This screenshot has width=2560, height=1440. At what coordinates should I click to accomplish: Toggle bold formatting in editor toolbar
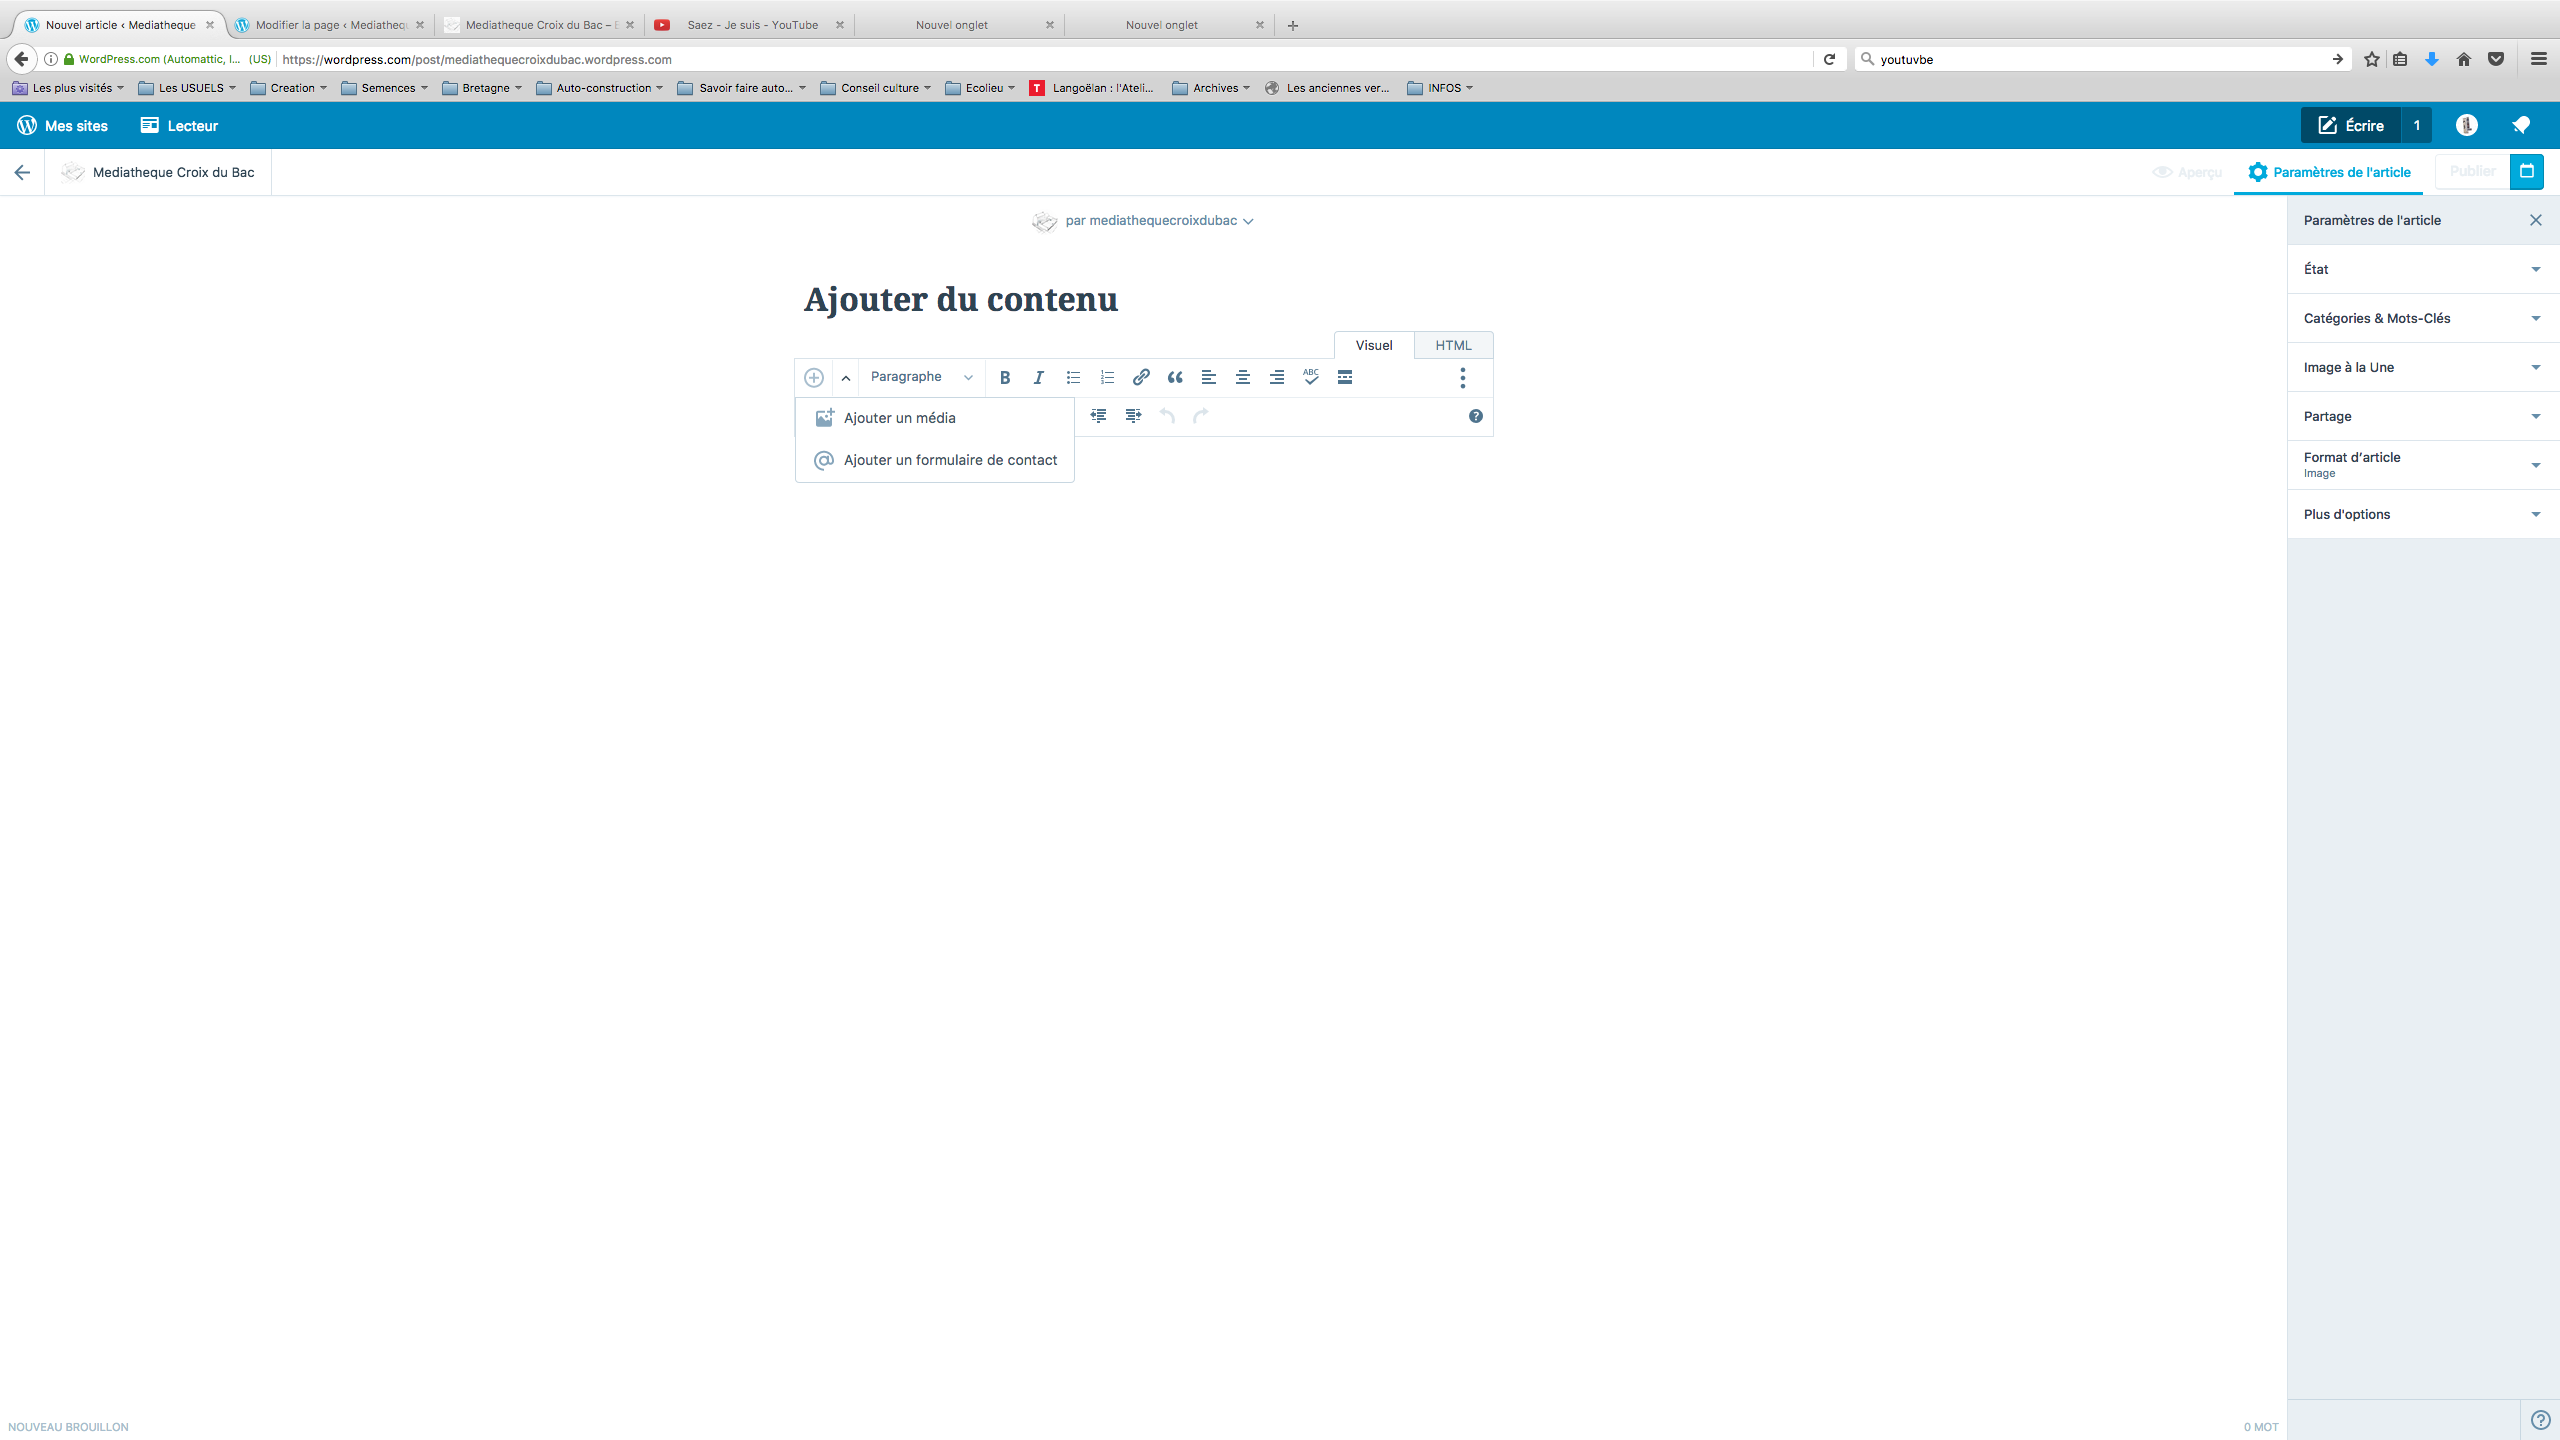click(x=1005, y=377)
